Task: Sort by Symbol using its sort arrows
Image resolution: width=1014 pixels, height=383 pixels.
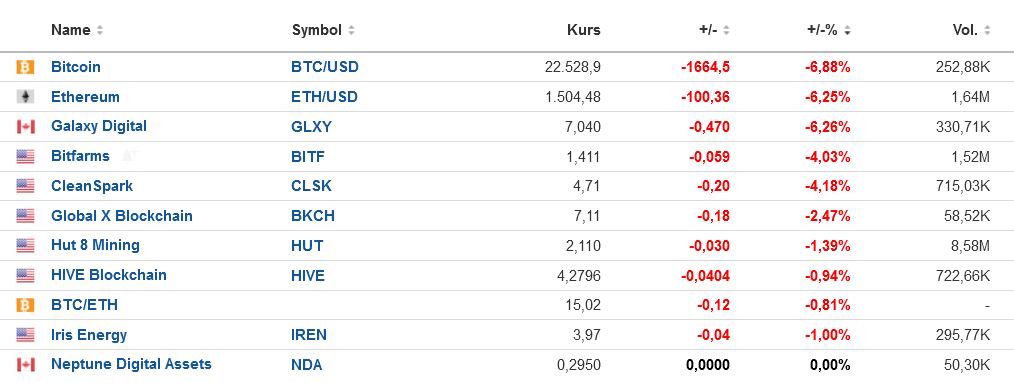Action: click(351, 30)
